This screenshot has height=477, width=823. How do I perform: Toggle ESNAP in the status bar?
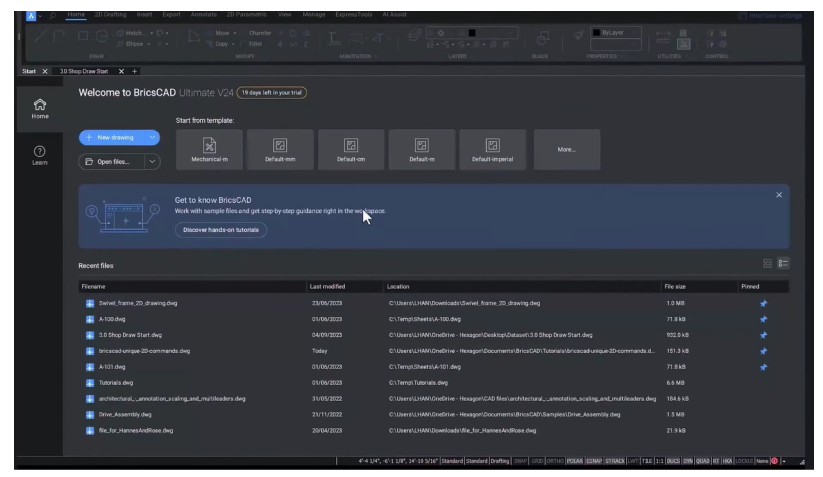tap(594, 461)
